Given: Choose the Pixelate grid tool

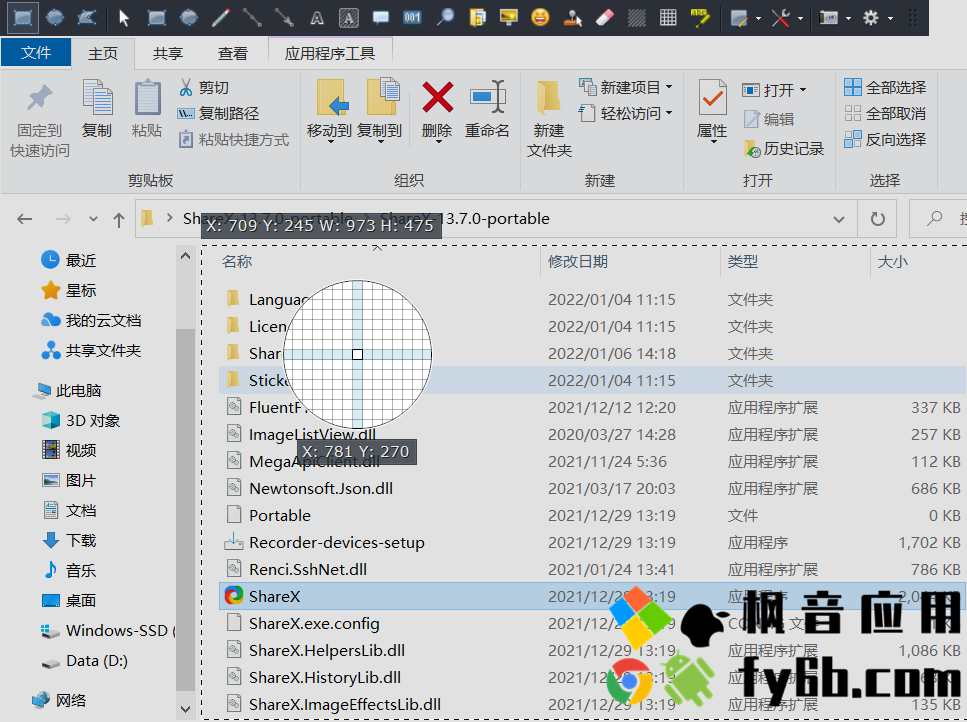Looking at the screenshot, I should [x=668, y=18].
